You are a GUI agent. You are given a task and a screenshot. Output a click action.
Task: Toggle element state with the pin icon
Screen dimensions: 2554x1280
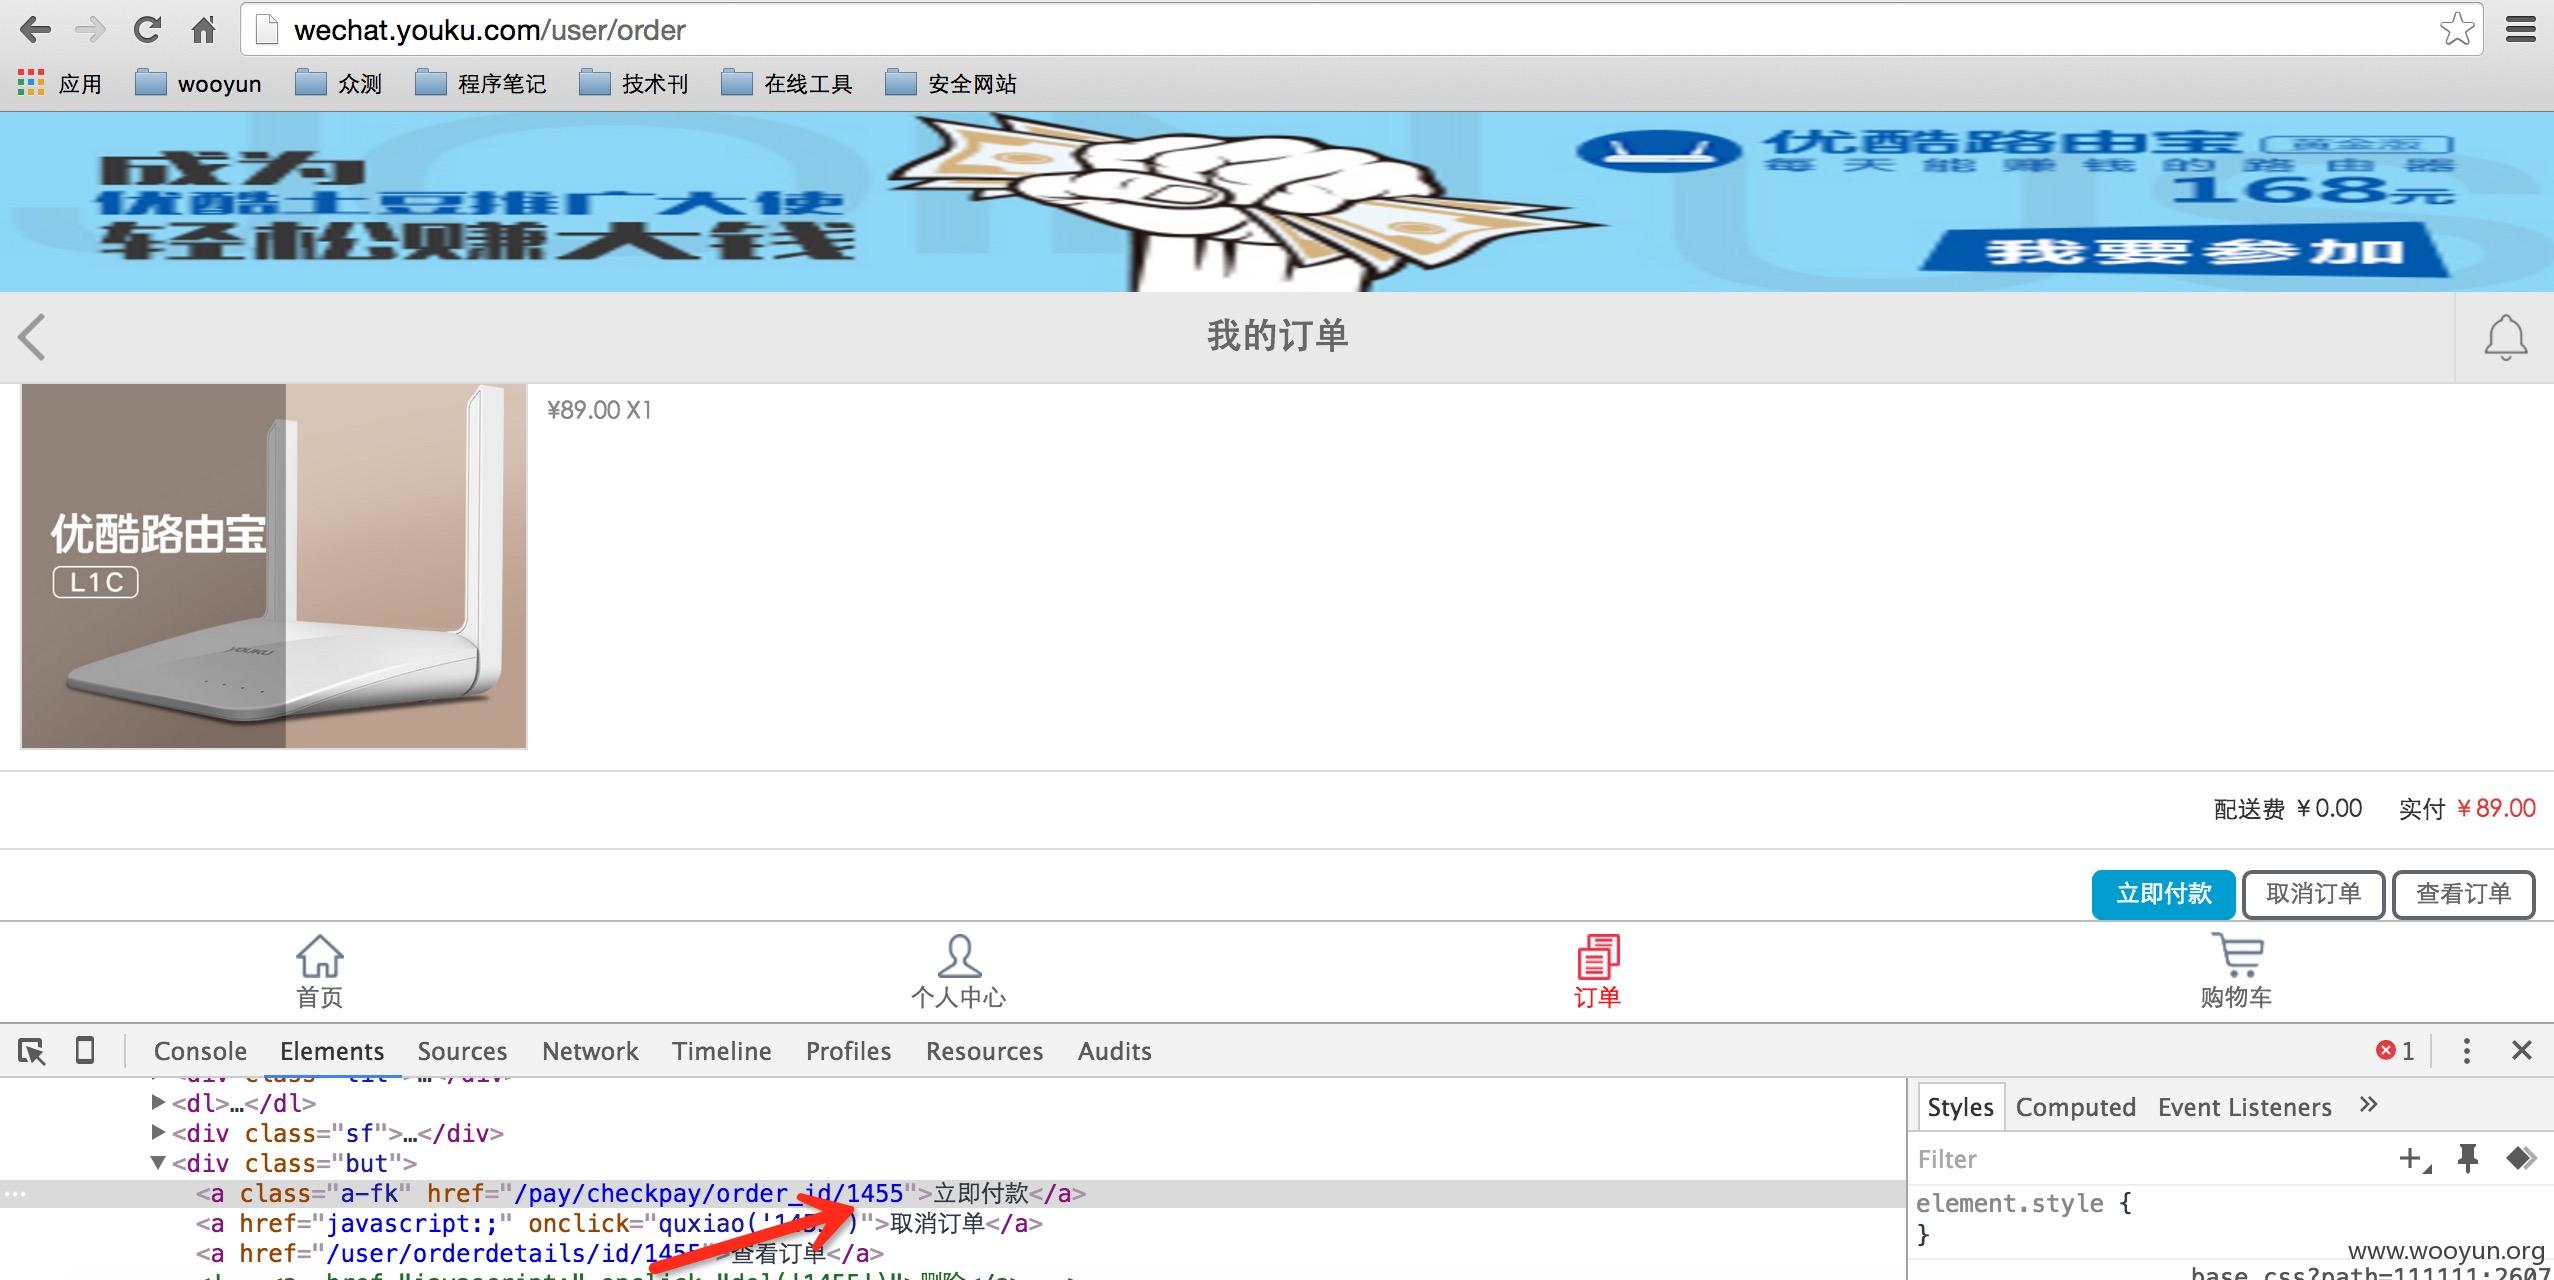pyautogui.click(x=2467, y=1160)
